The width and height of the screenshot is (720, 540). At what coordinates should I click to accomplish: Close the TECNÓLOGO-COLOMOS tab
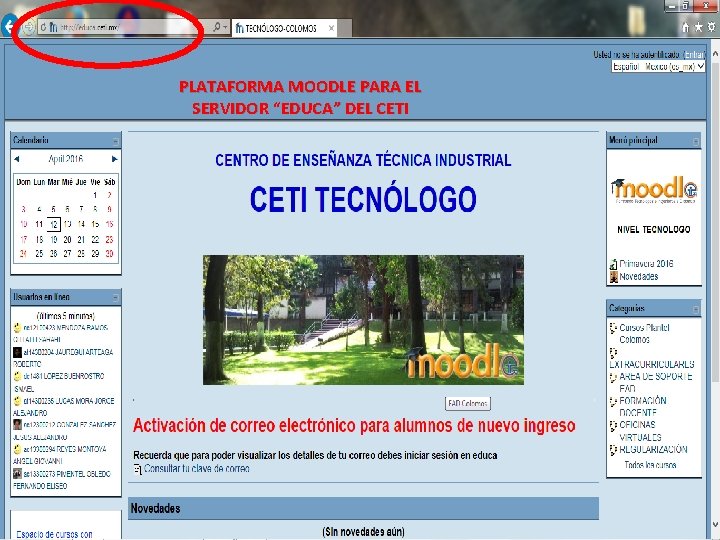point(331,28)
